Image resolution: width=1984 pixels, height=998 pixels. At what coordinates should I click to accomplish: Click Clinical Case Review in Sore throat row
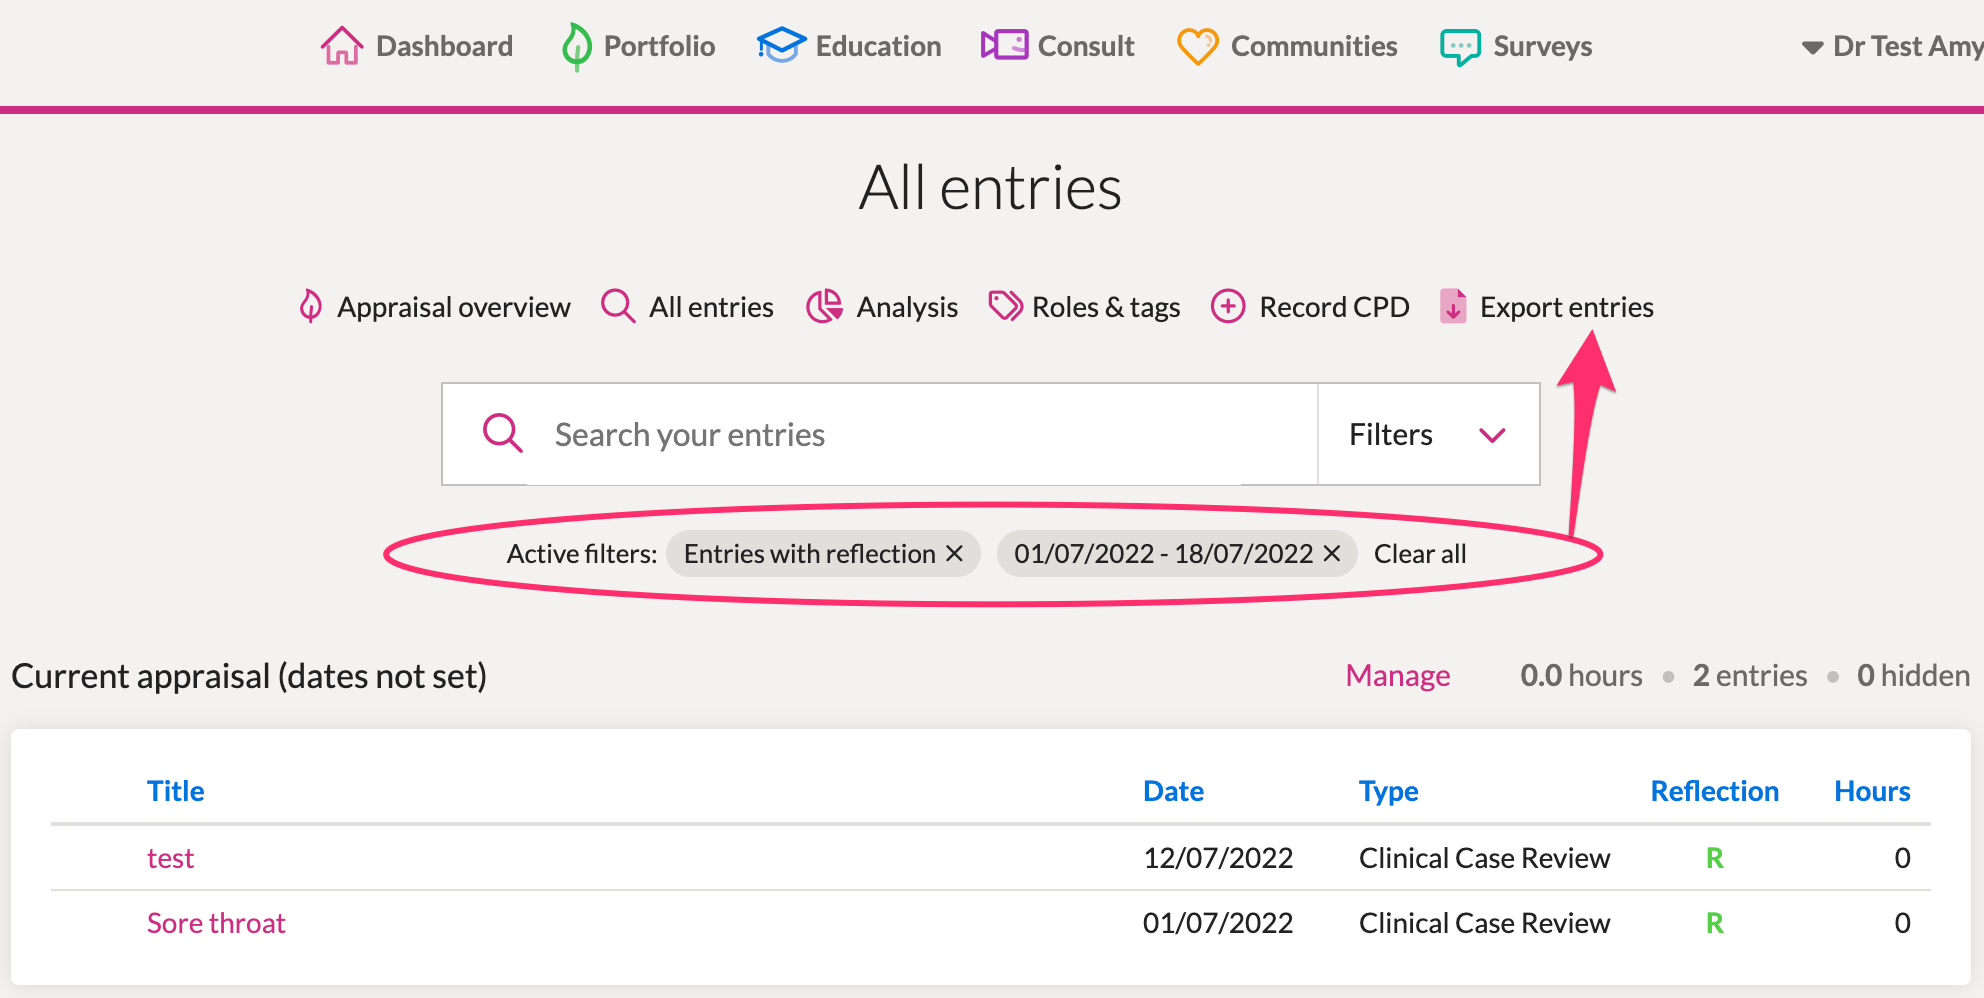[x=1484, y=923]
